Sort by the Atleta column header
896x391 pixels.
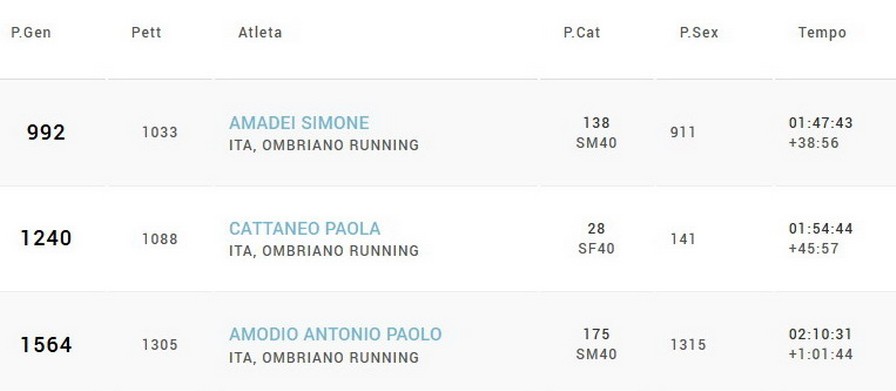pos(260,33)
